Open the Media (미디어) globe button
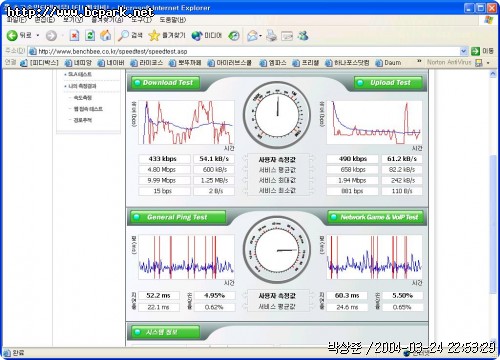500x360 pixels. coord(206,35)
